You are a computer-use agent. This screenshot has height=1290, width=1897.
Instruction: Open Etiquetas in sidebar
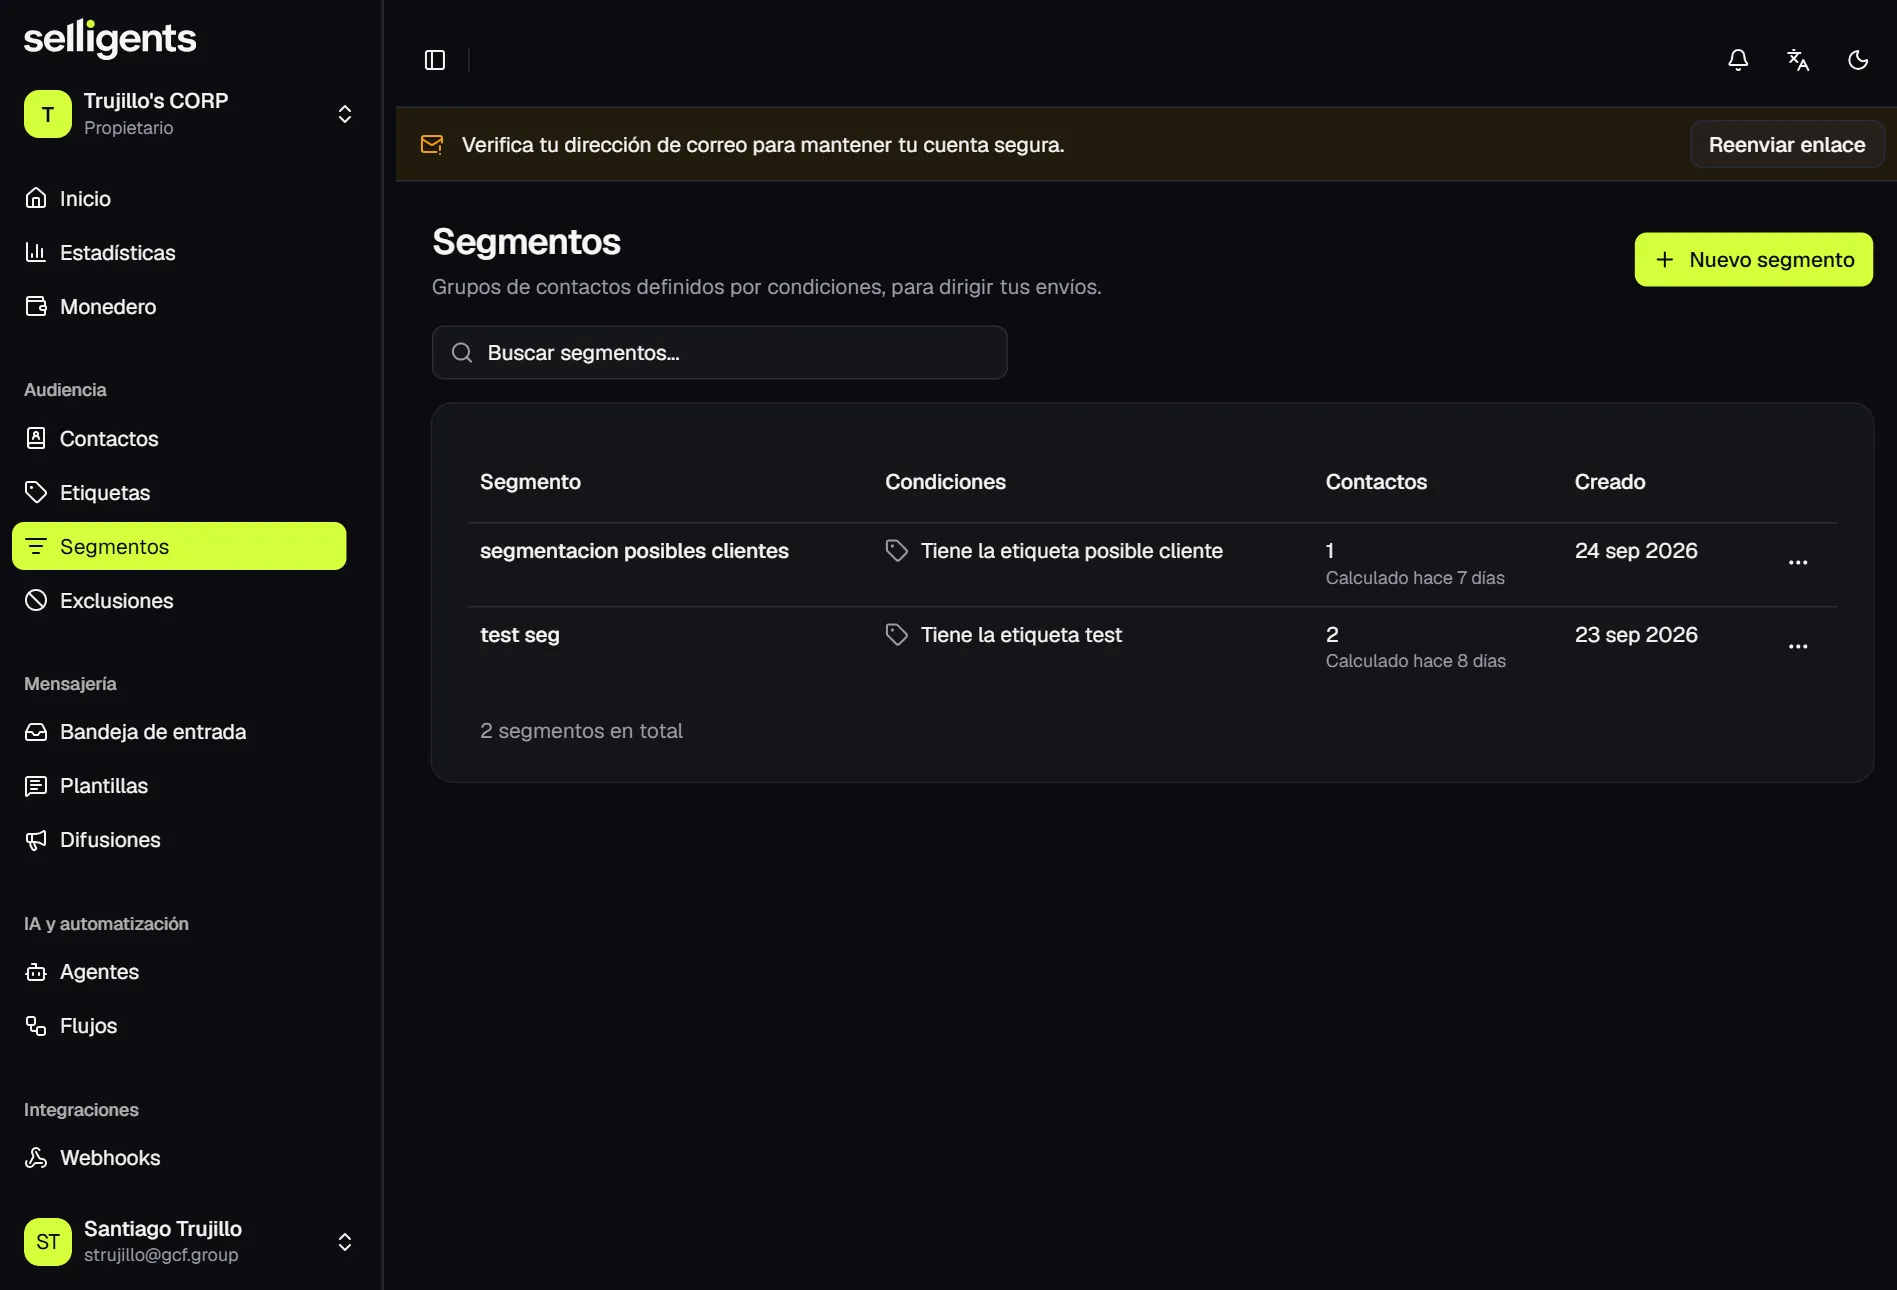(179, 492)
